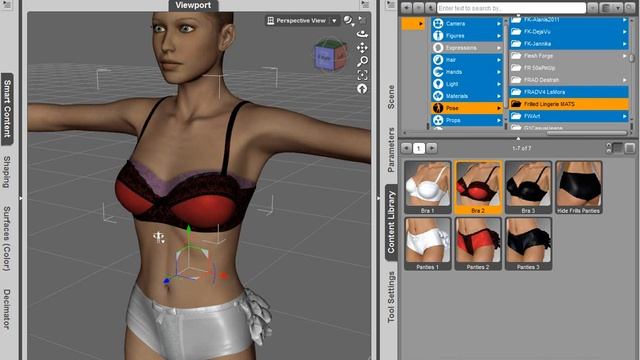Click the view orientation cube

(x=330, y=56)
